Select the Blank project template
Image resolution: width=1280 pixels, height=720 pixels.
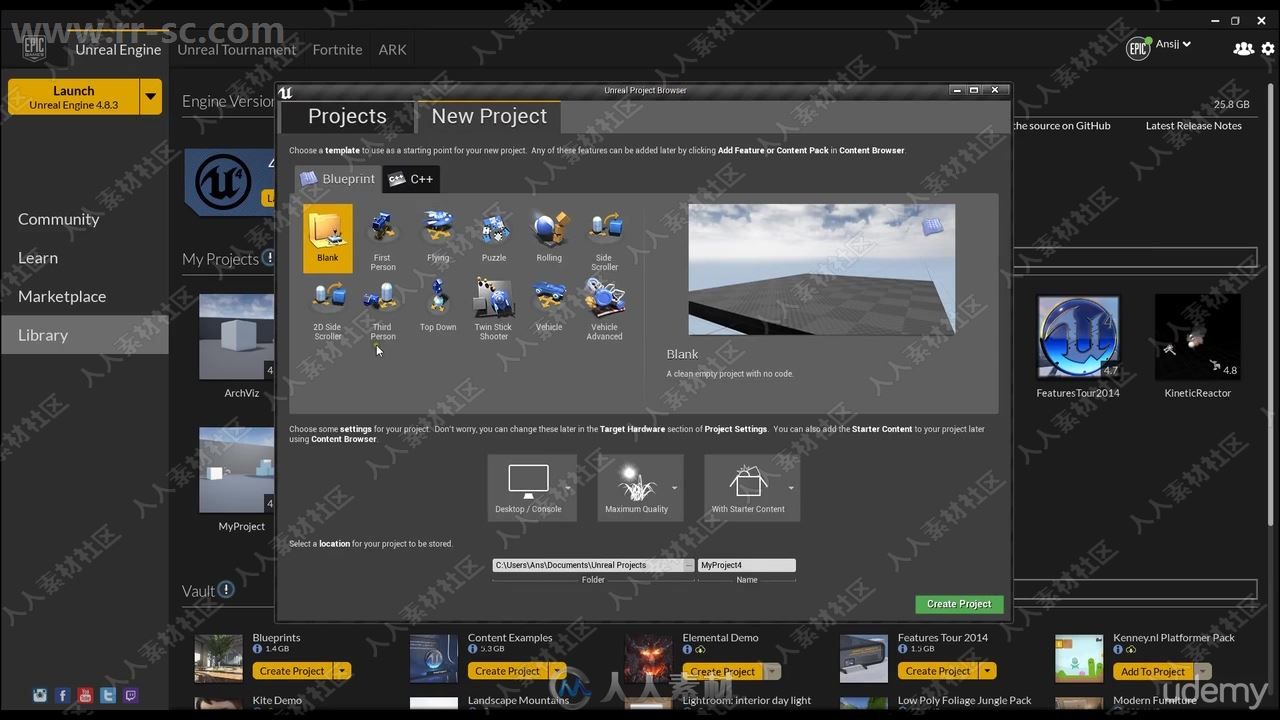(x=328, y=238)
